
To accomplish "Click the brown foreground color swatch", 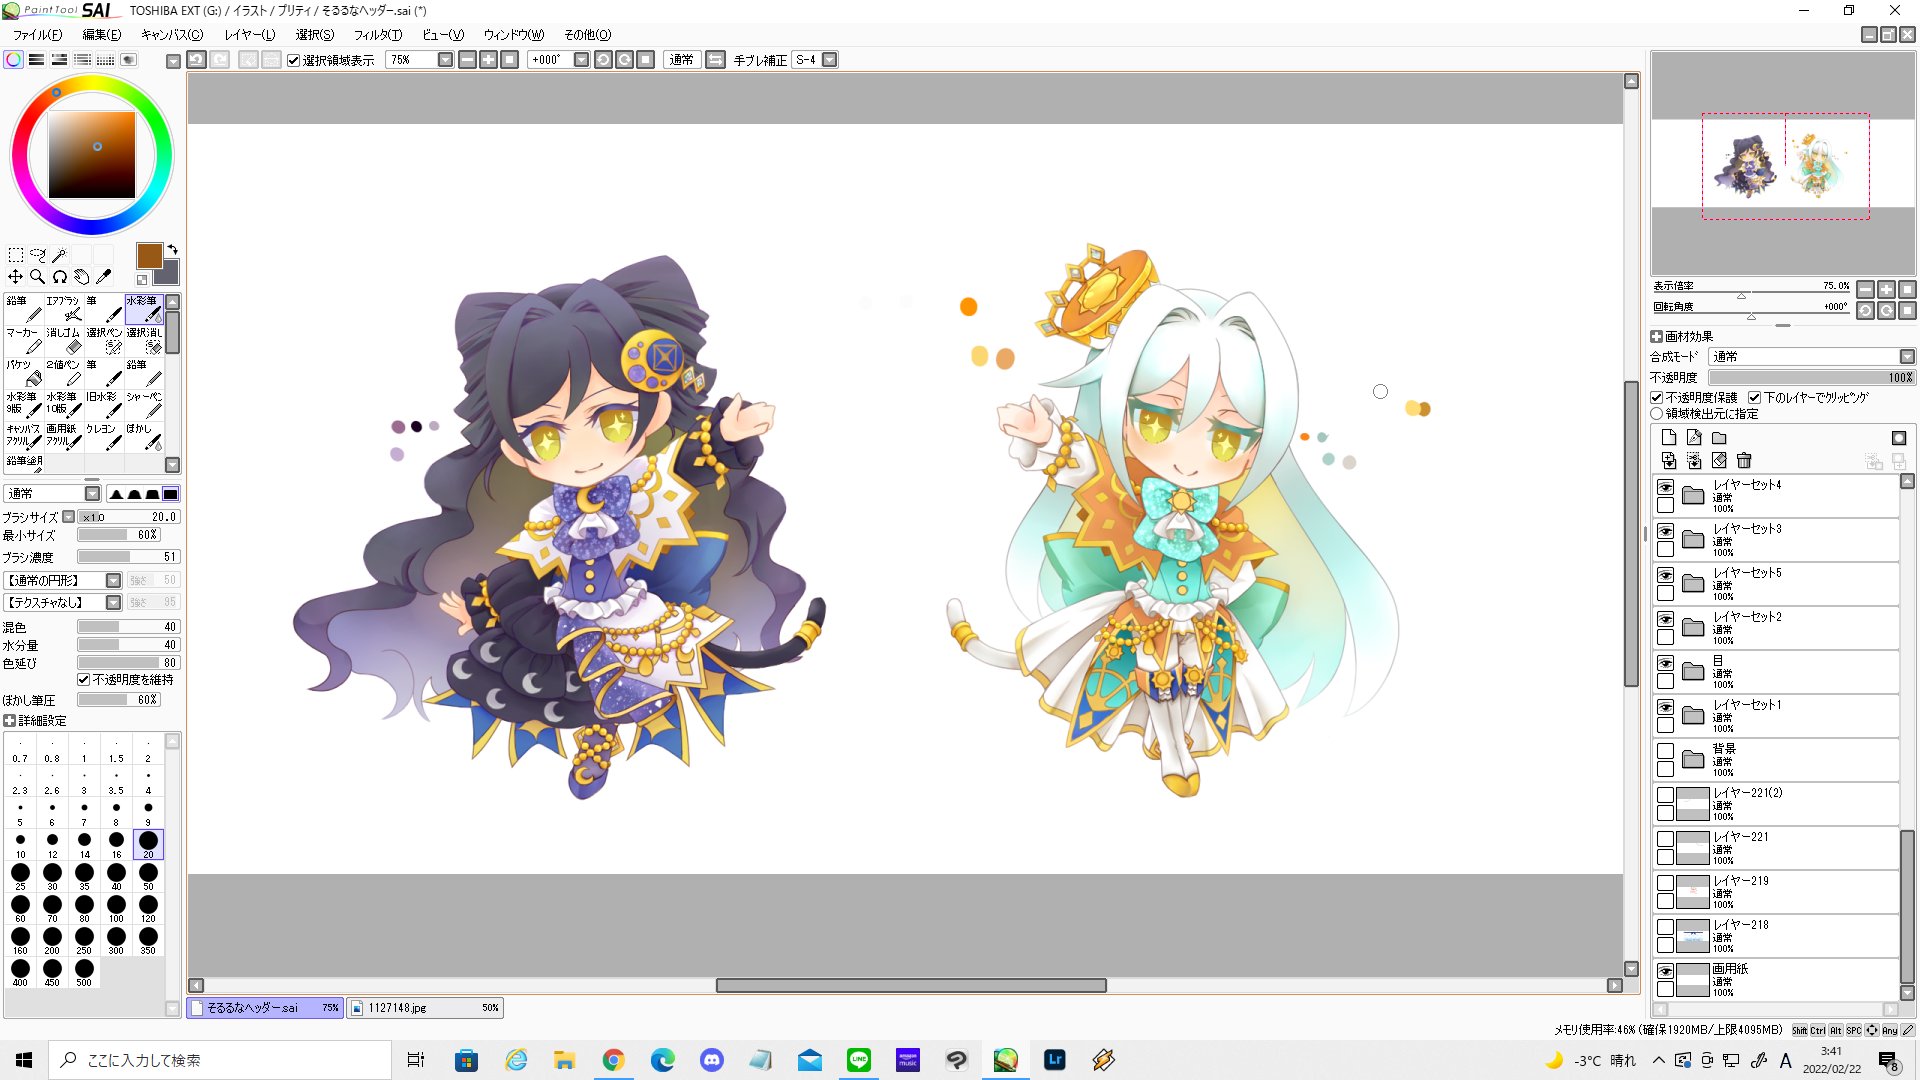I will [x=149, y=255].
